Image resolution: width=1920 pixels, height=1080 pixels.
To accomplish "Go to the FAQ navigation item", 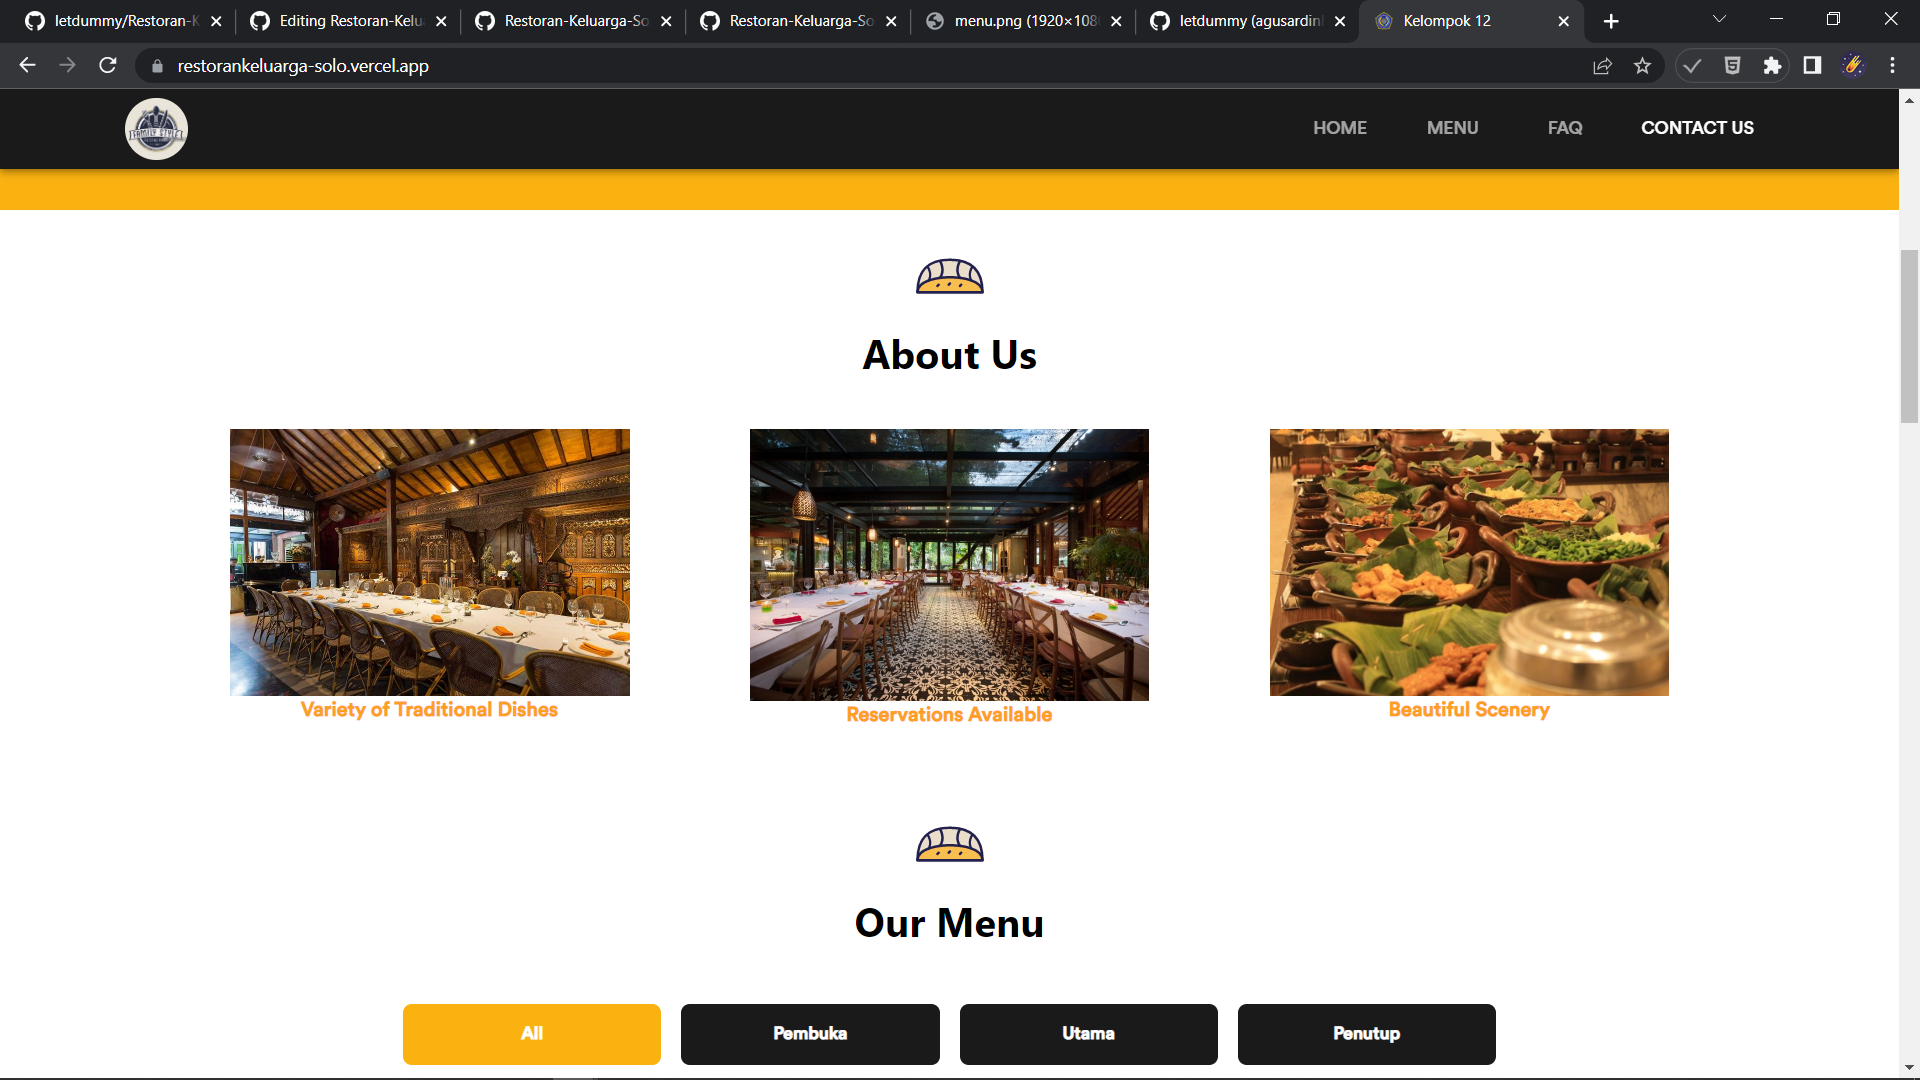I will point(1565,128).
